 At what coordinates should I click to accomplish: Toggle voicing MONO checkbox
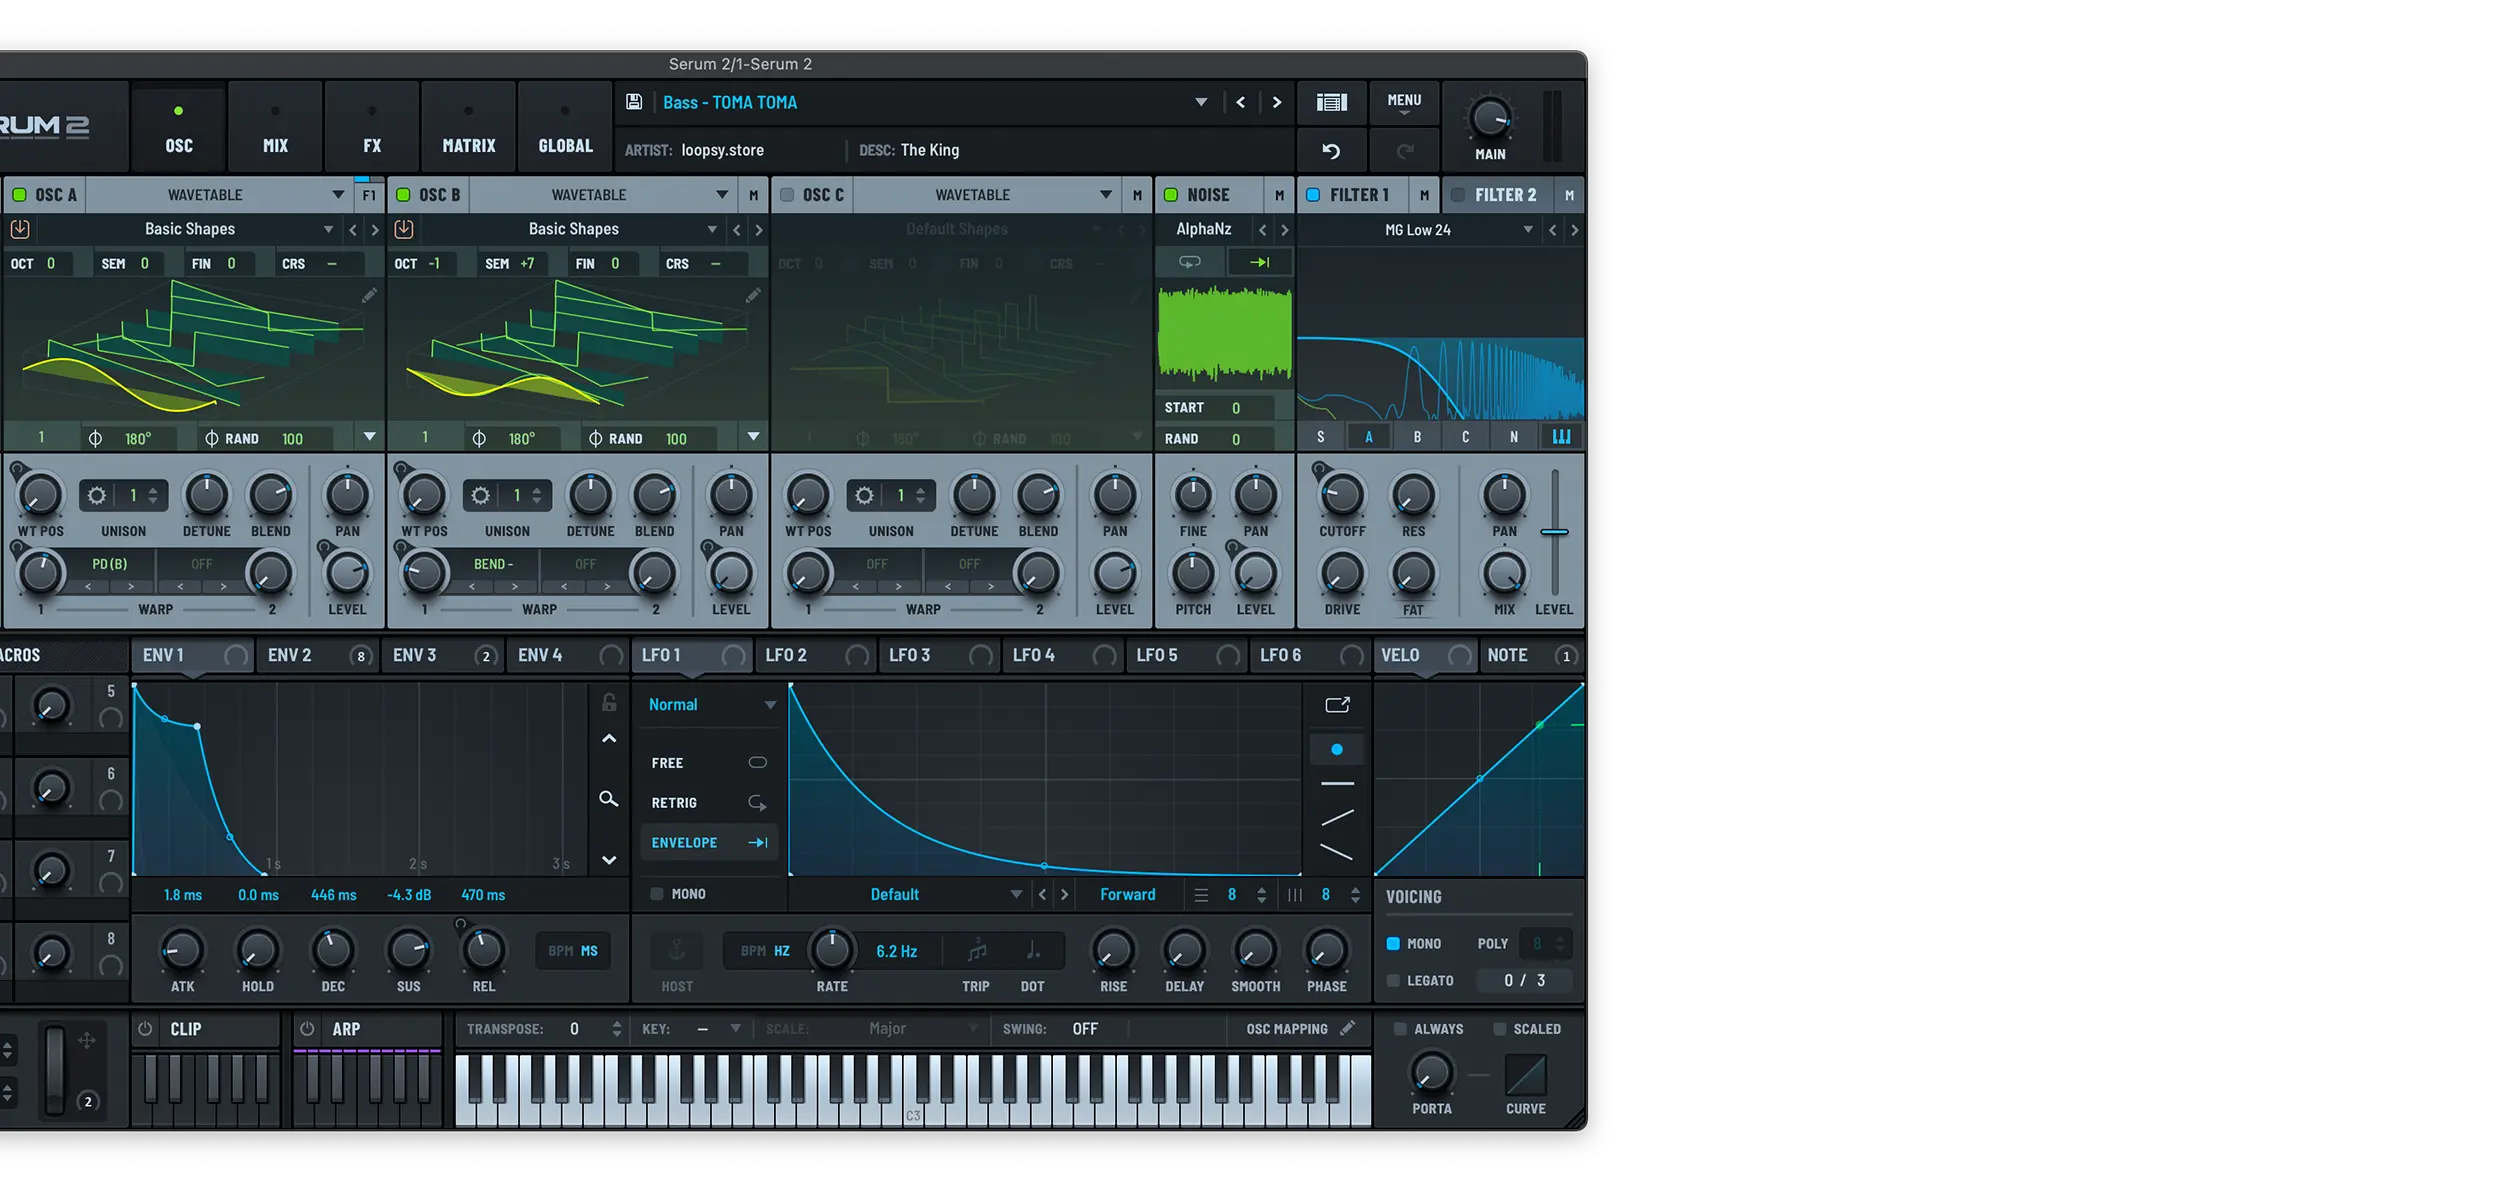coord(1393,944)
